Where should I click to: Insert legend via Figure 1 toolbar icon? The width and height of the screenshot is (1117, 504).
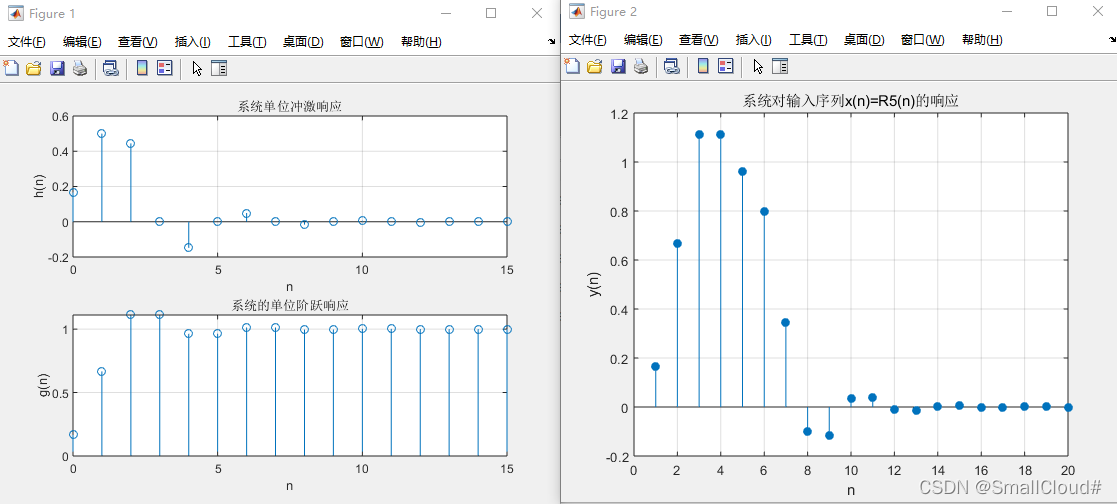[165, 68]
